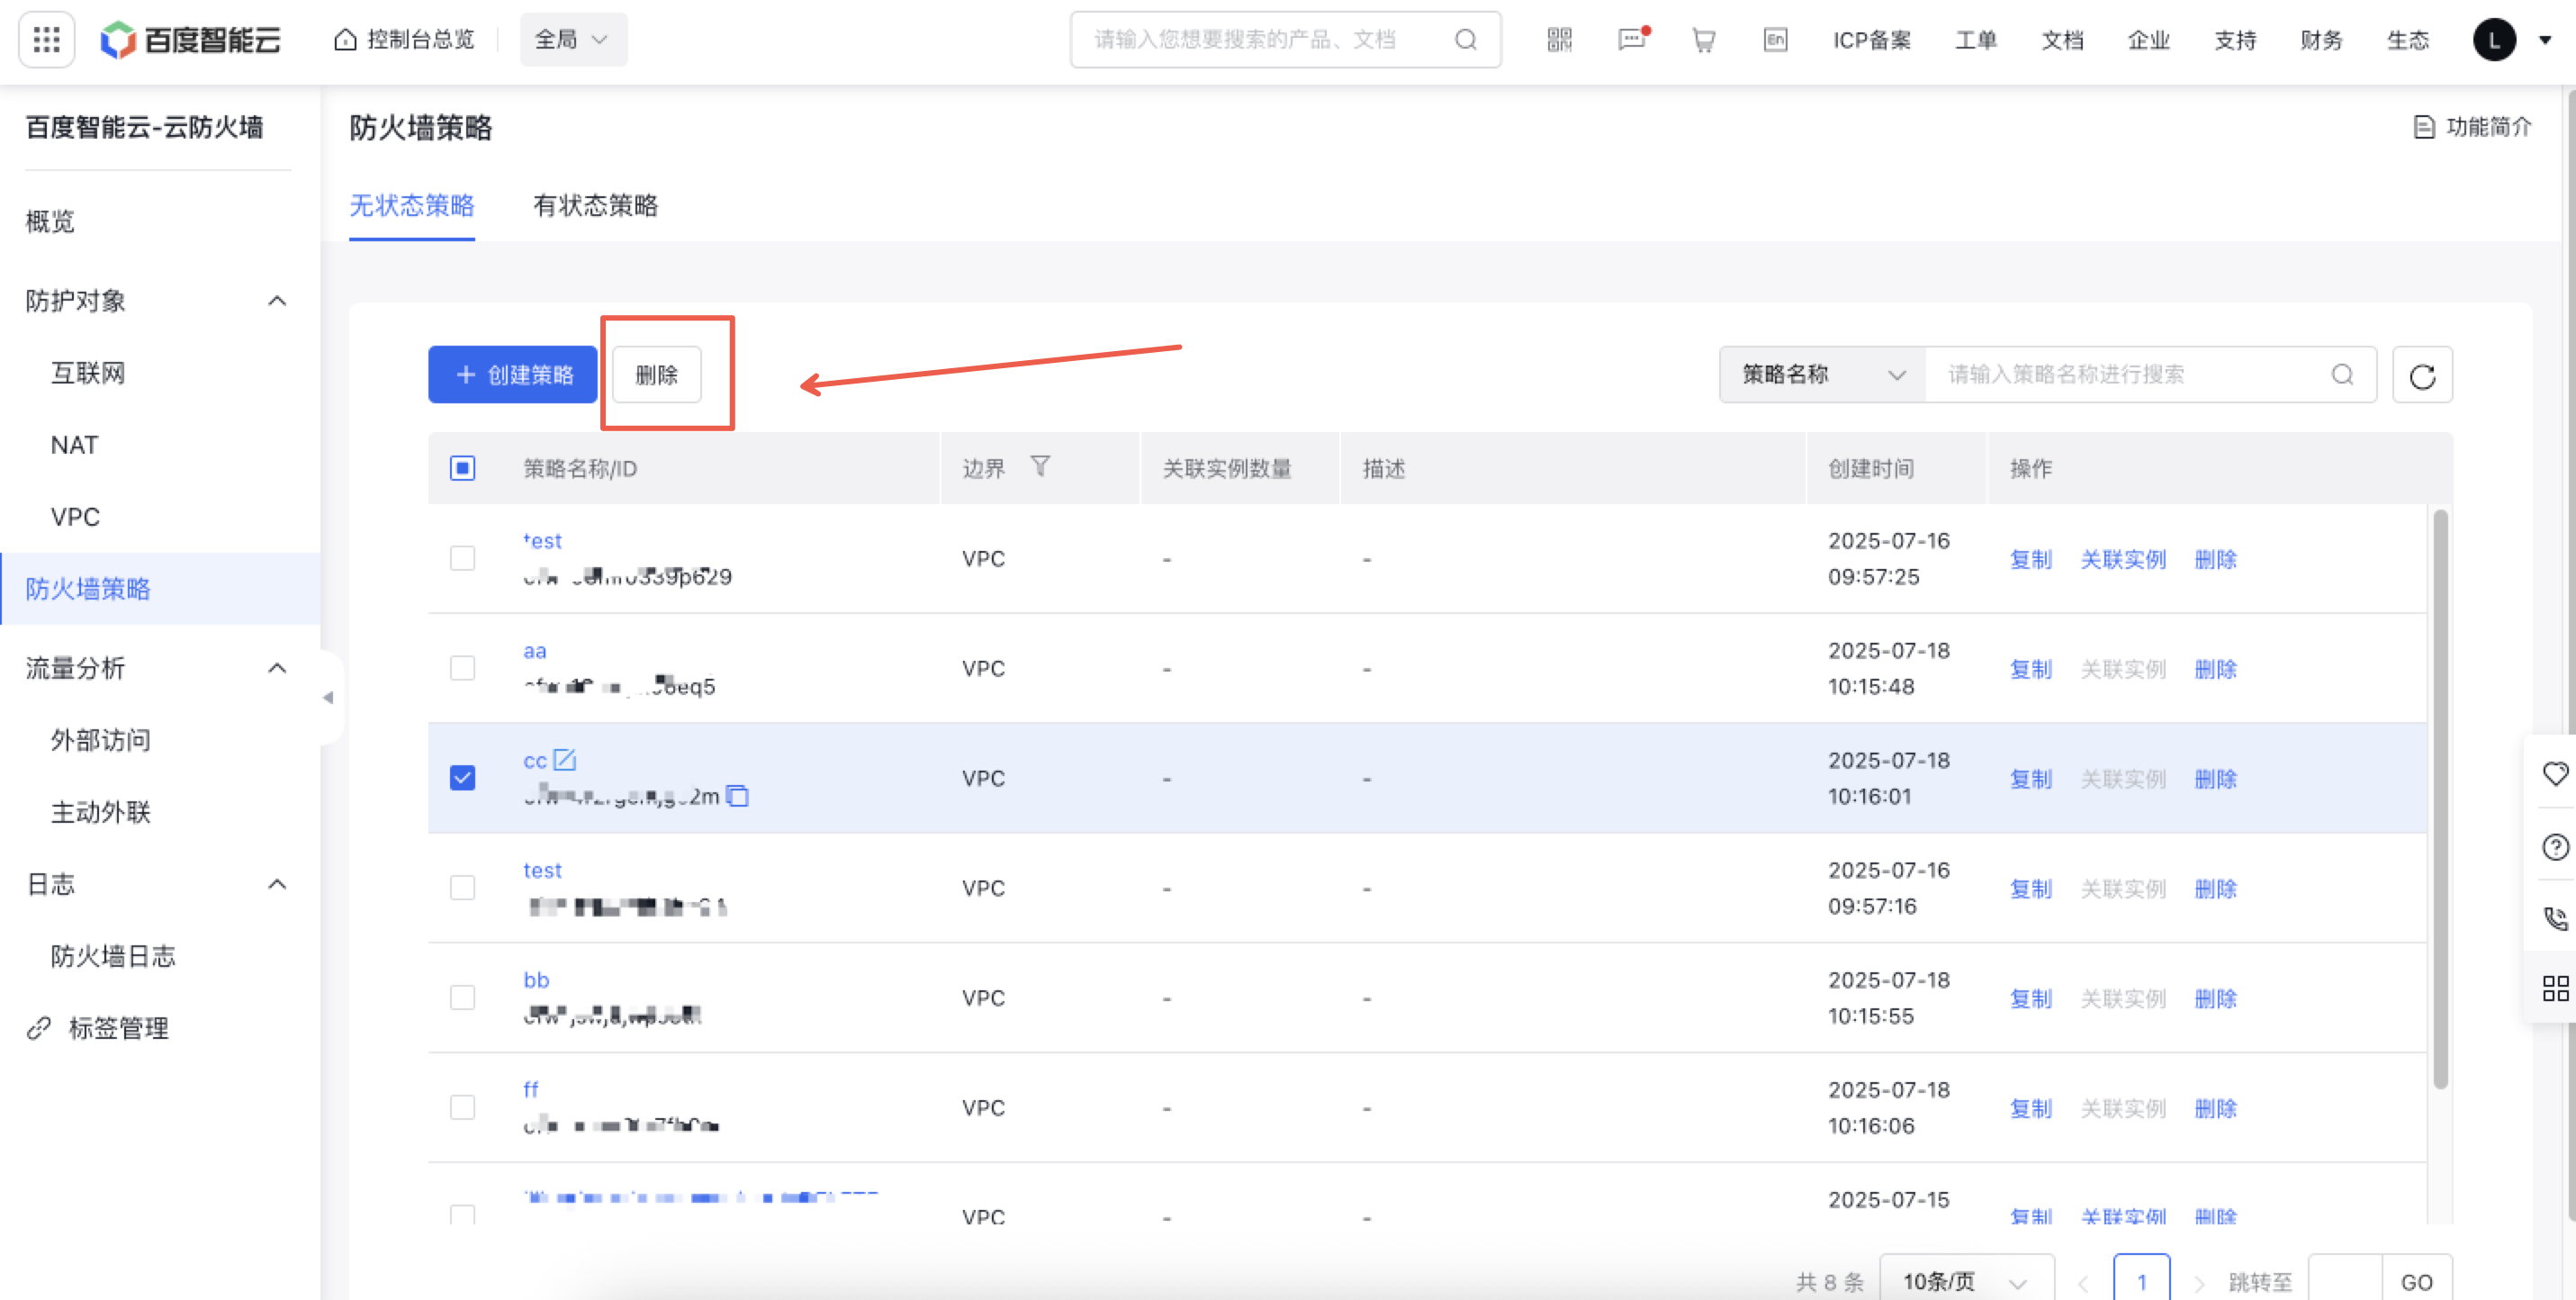Open 防火墙日志 in the sidebar
Screen dimensions: 2576x1300
coord(113,956)
